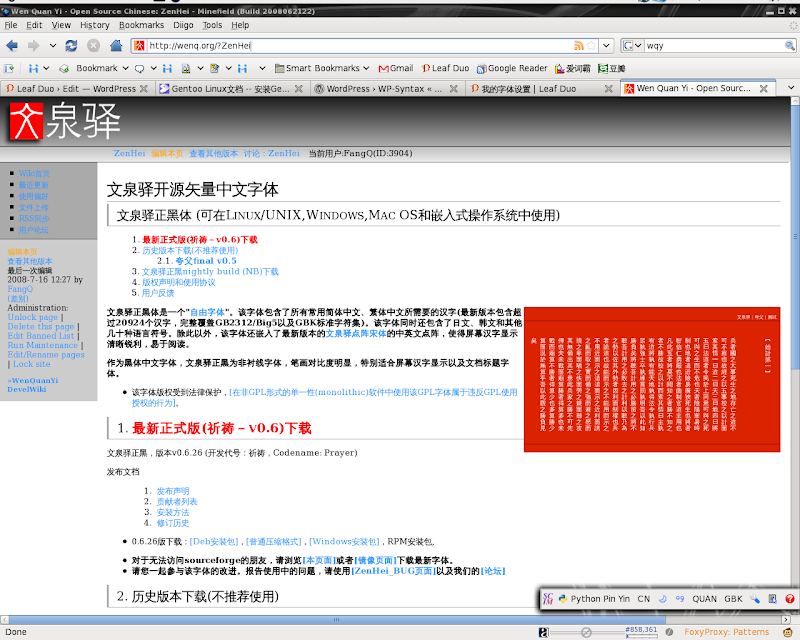This screenshot has width=800, height=640.
Task: Reload the current page
Action: pyautogui.click(x=71, y=46)
